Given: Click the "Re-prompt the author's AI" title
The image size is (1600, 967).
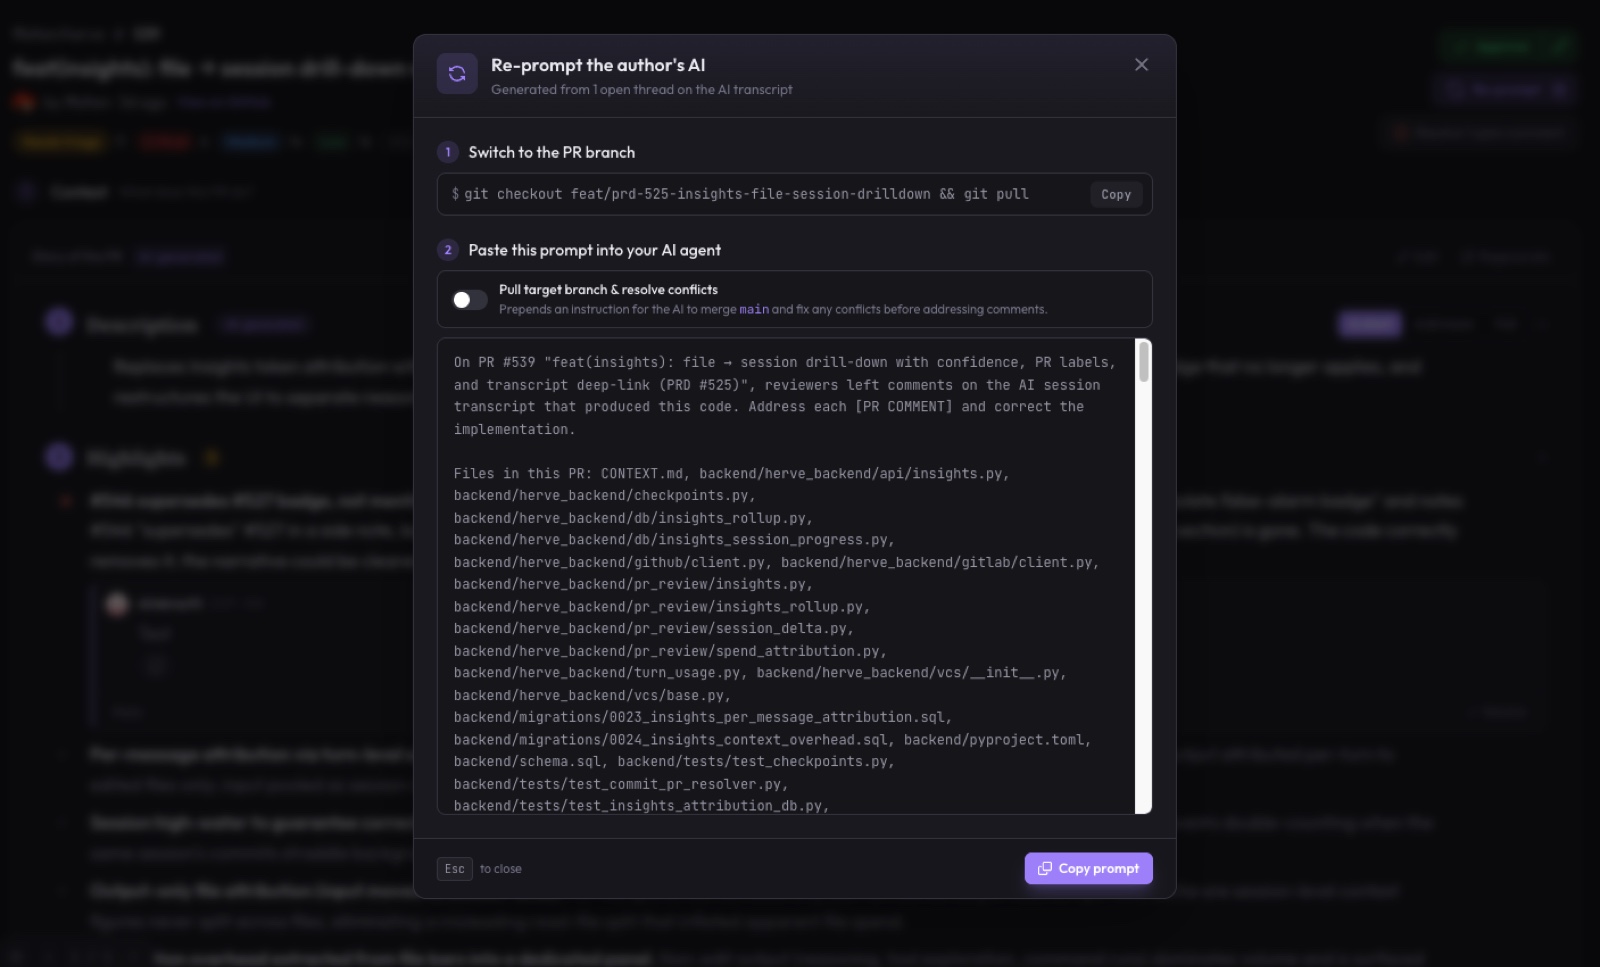Looking at the screenshot, I should coord(598,65).
